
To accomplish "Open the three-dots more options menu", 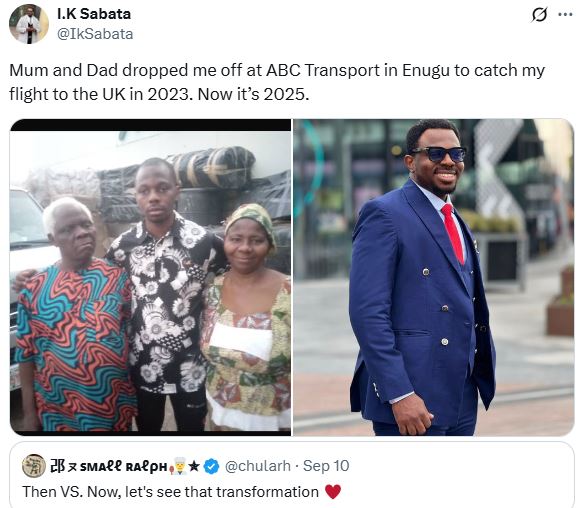I will 565,15.
